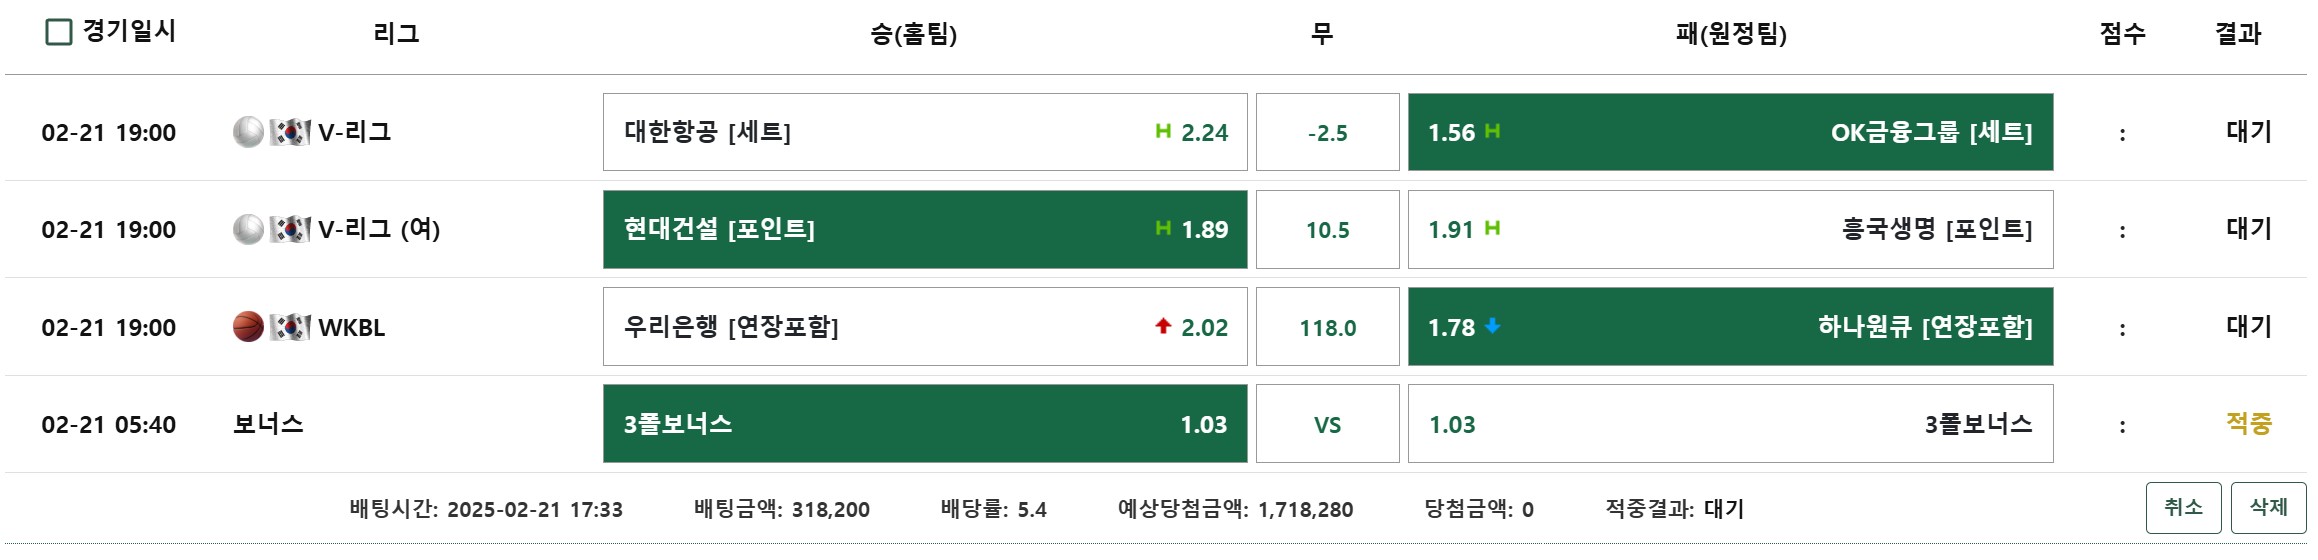The image size is (2318, 560).
Task: Select 우리은행 [연장포함] home bet
Action: [925, 327]
